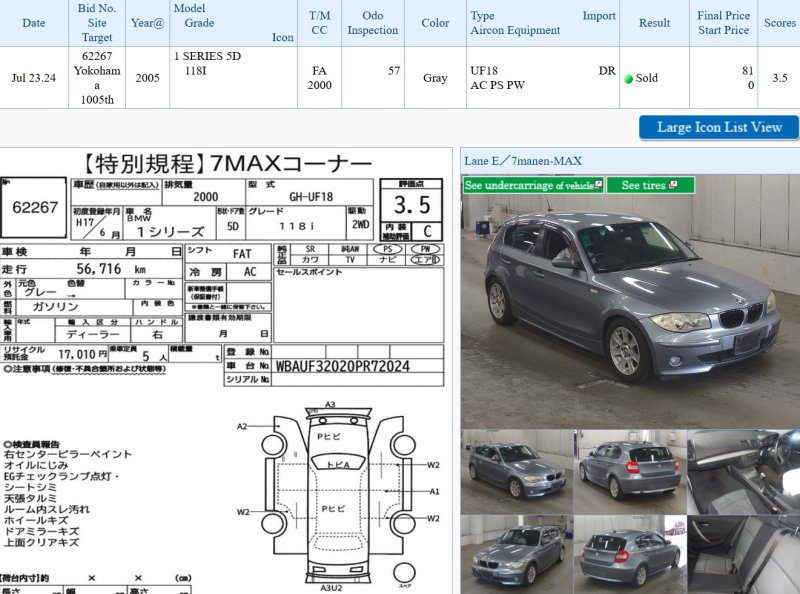
Task: Select the rear-view thumbnail in the top row
Action: tap(629, 472)
